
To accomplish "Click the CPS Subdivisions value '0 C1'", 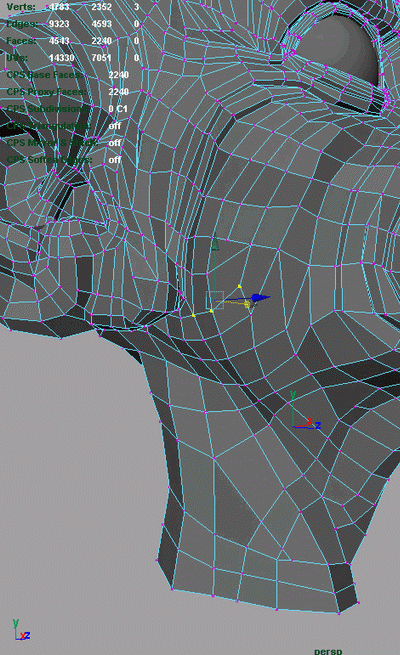I will pos(118,109).
